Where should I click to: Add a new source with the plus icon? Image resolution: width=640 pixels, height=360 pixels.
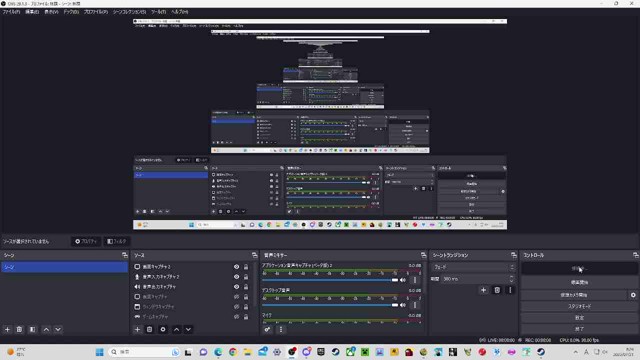pos(138,329)
